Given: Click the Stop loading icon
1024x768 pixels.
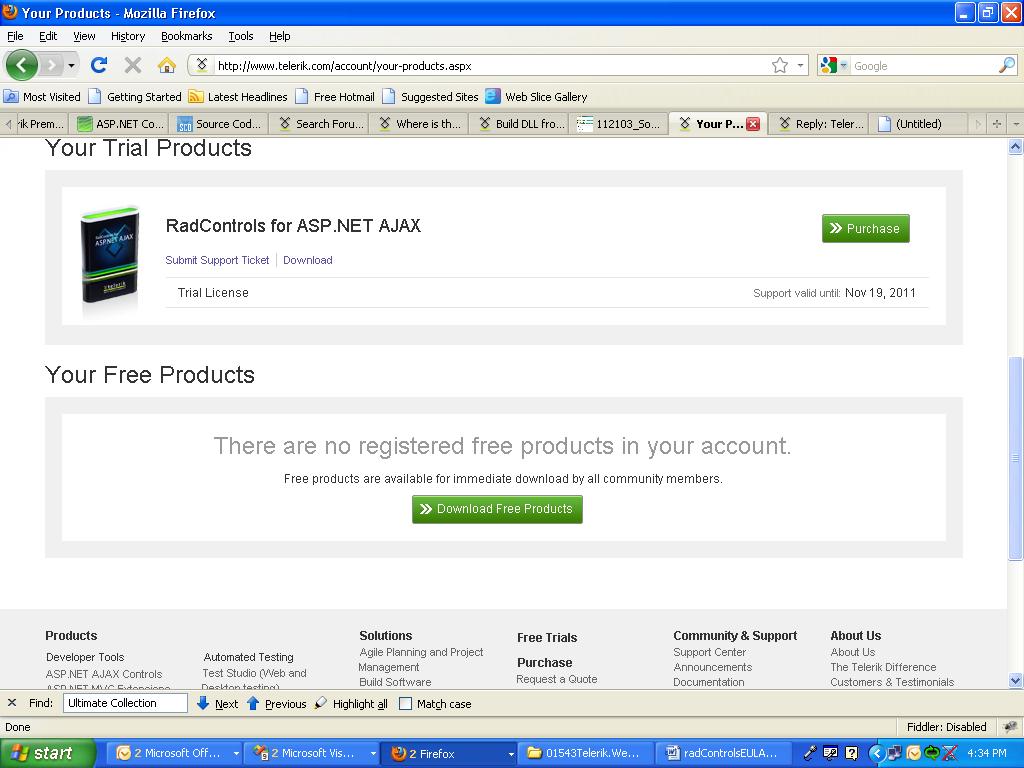Looking at the screenshot, I should [x=133, y=65].
